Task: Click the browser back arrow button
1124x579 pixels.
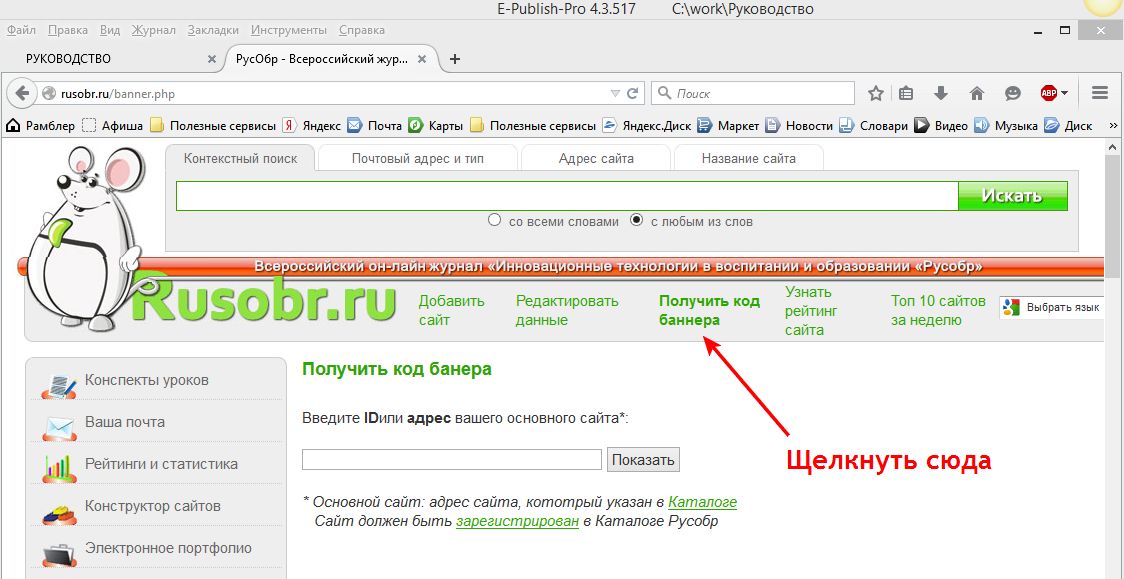Action: coord(21,94)
